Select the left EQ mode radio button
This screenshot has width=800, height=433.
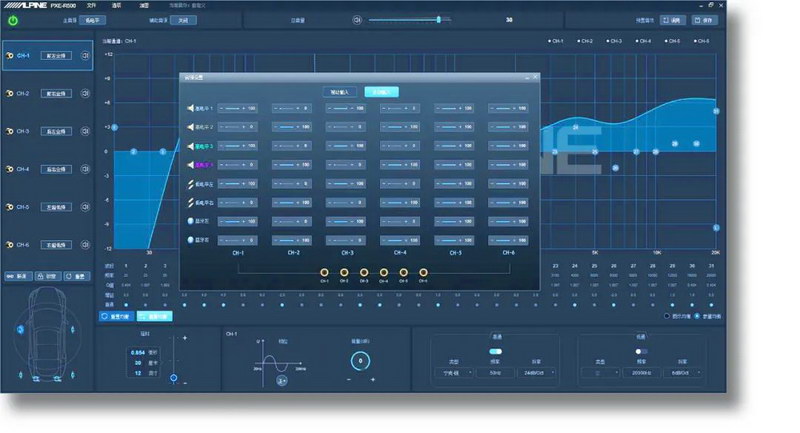click(666, 316)
